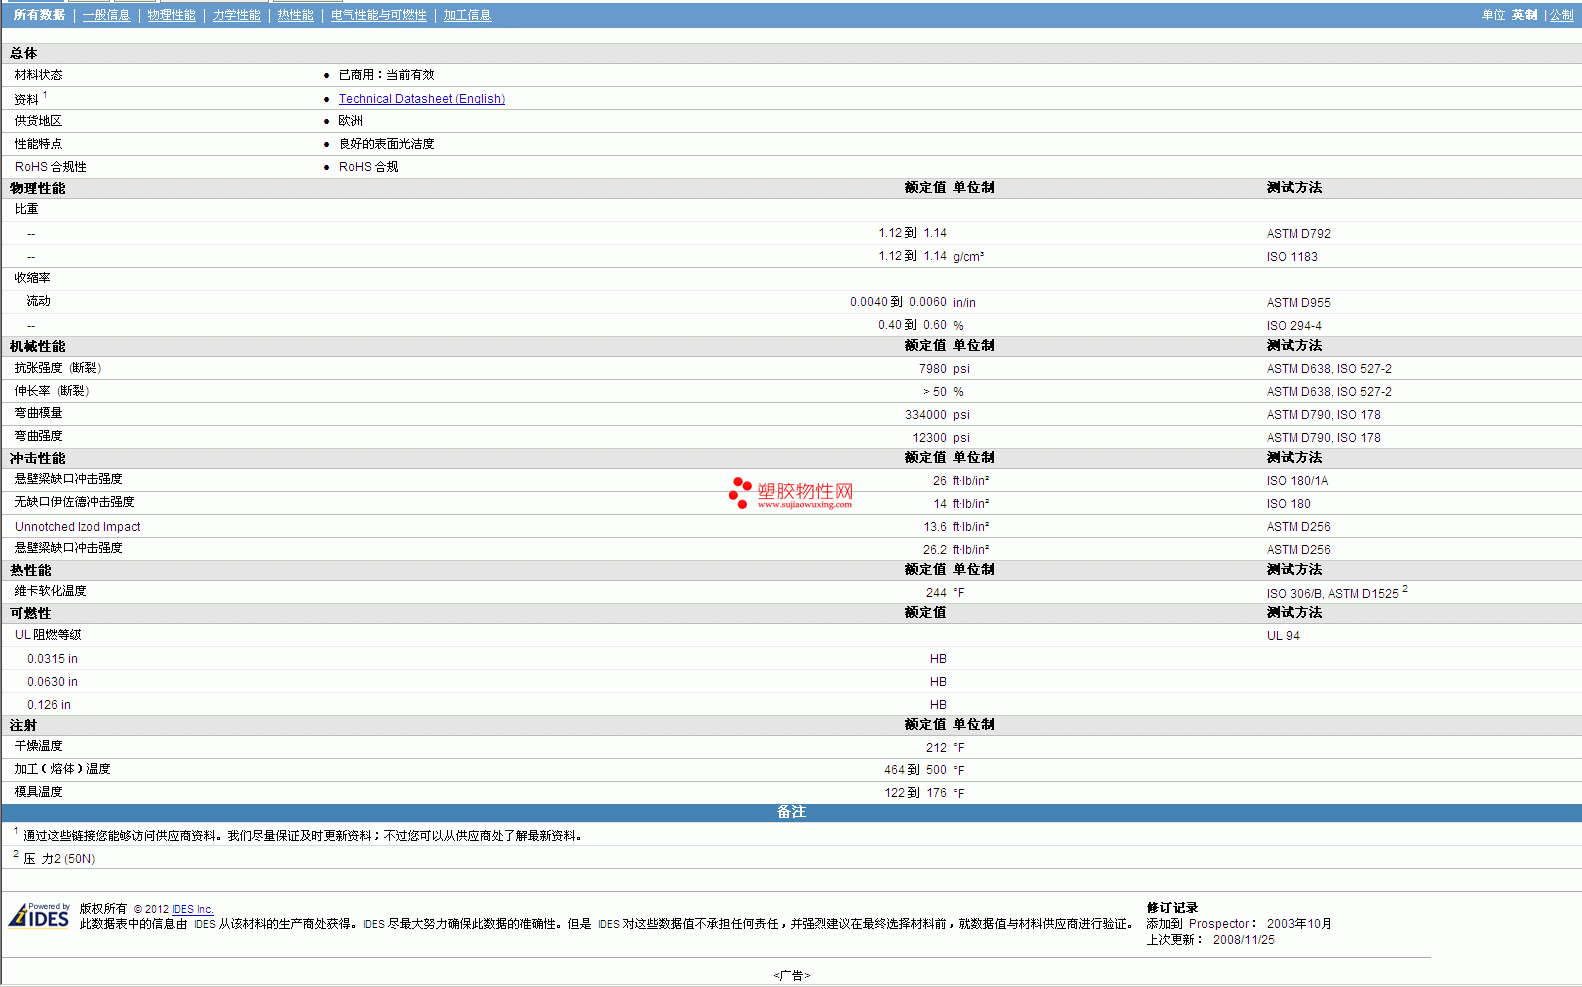Open Technical Datasheet (English) link

click(421, 99)
